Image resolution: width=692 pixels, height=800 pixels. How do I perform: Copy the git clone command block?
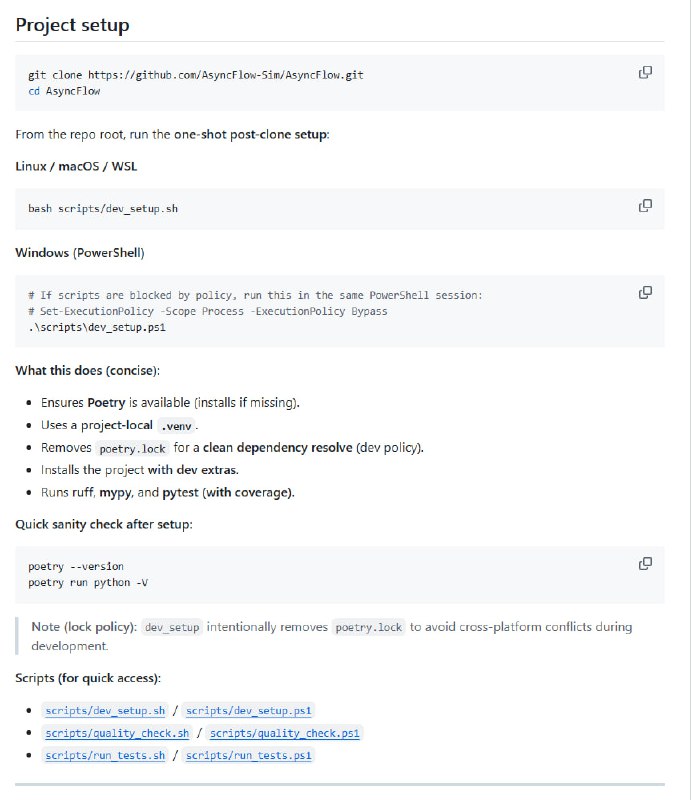[x=645, y=73]
